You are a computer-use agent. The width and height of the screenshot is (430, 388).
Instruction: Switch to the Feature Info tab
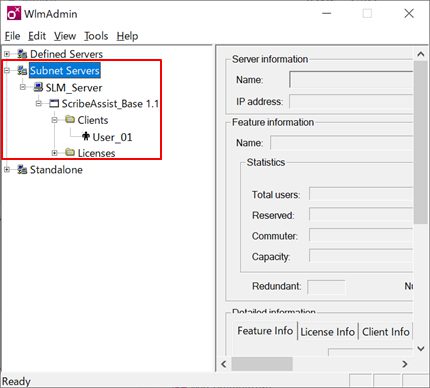point(265,331)
